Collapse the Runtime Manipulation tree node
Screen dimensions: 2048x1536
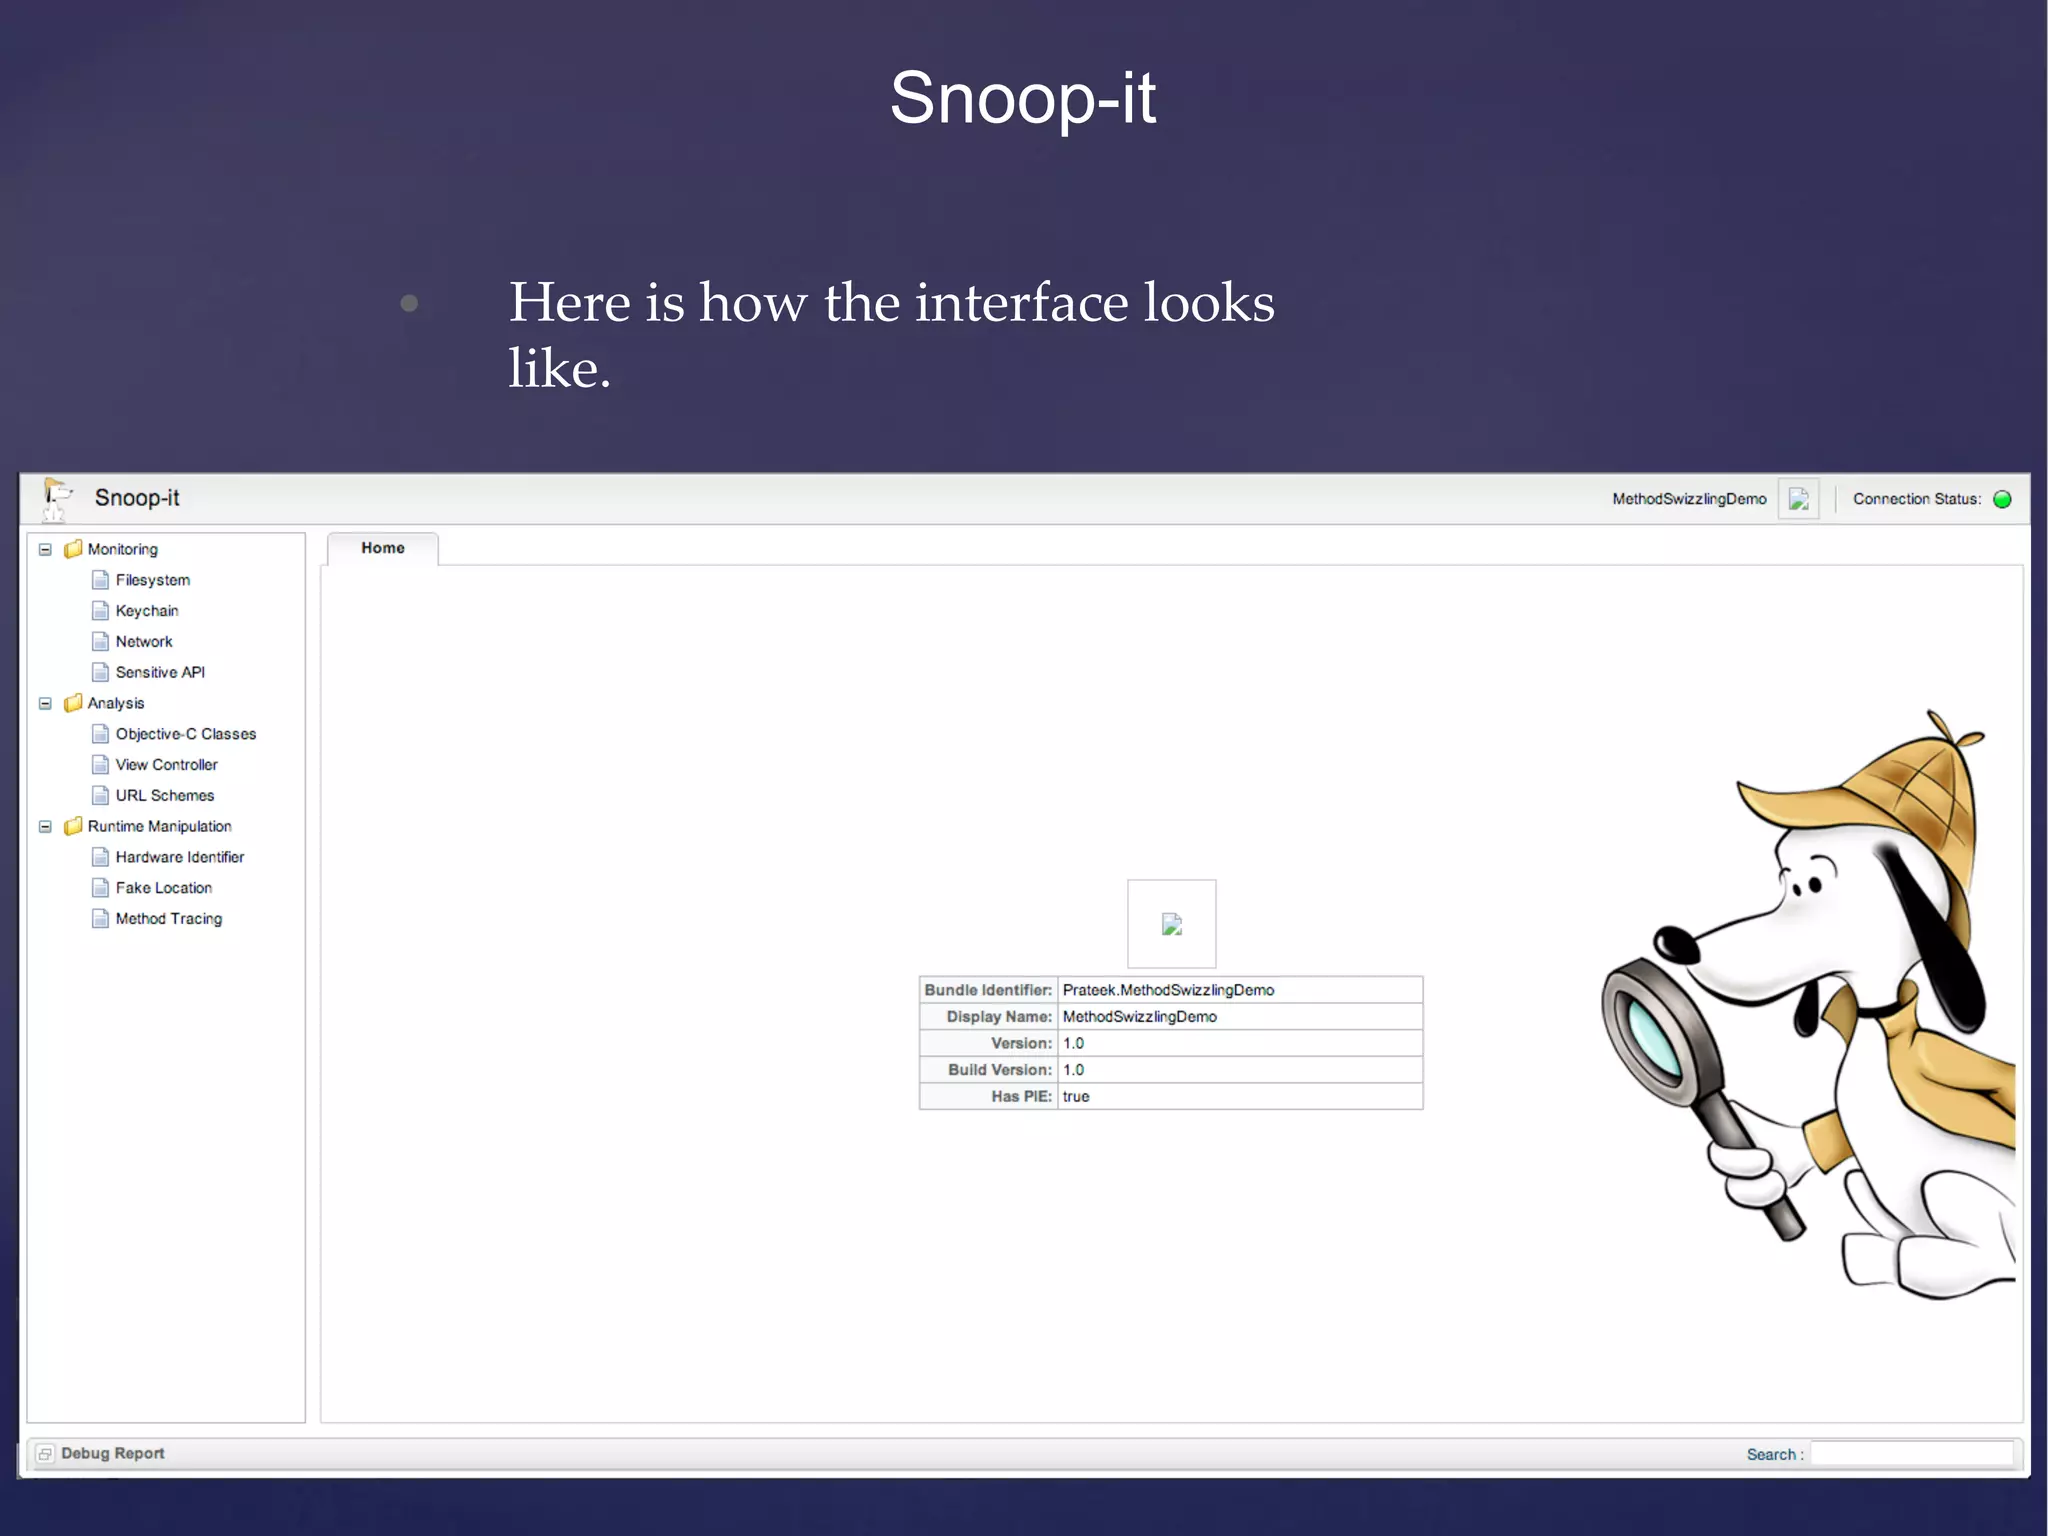[x=45, y=826]
